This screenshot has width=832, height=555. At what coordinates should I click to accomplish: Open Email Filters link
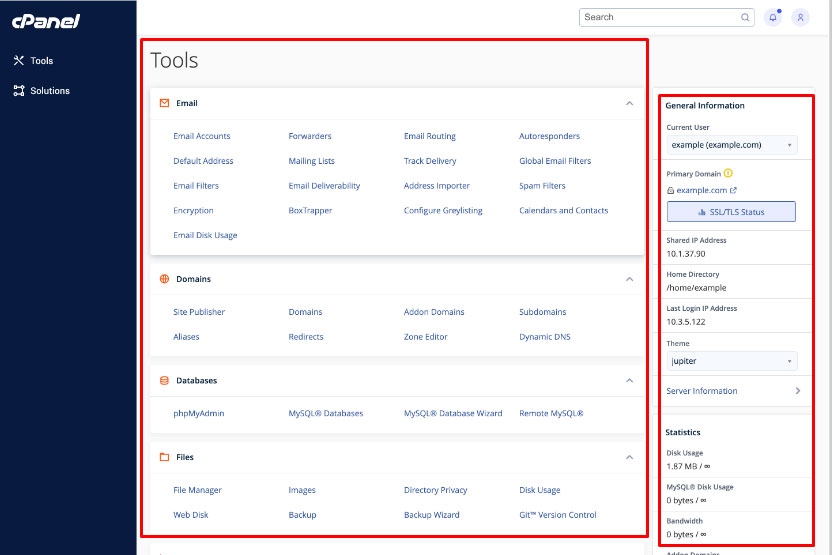click(x=196, y=186)
